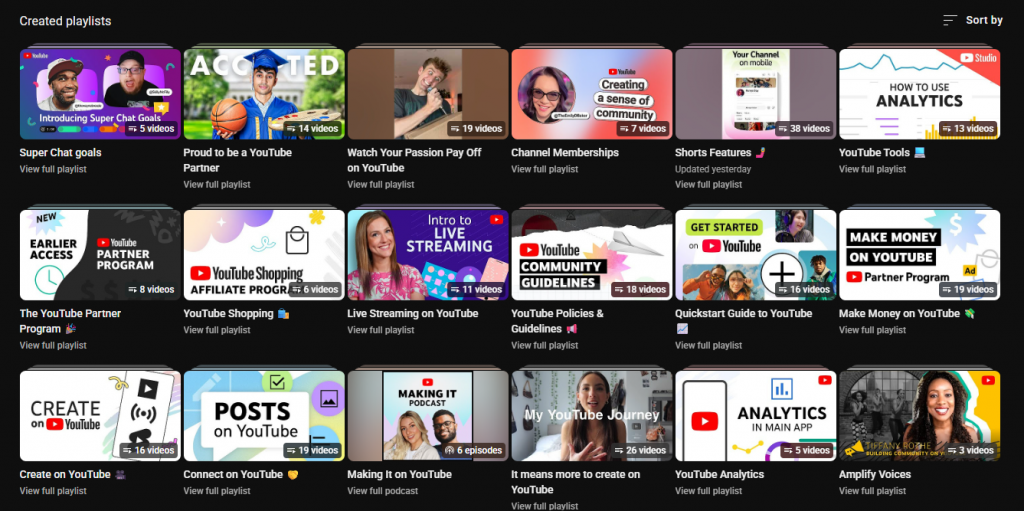Click the Sort by lines icon
Viewport: 1024px width, 511px height.
click(950, 20)
